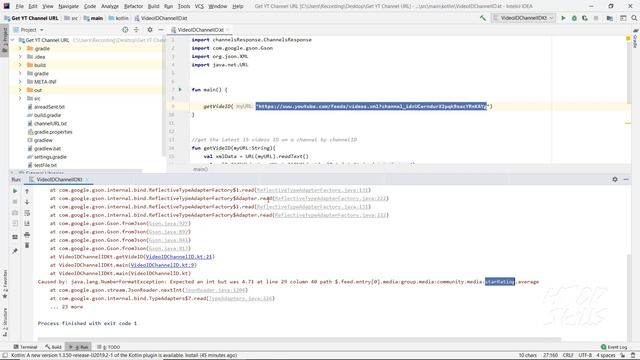Minimize the Run tool window
Viewport: 640px width, 360px height.
pos(626,179)
